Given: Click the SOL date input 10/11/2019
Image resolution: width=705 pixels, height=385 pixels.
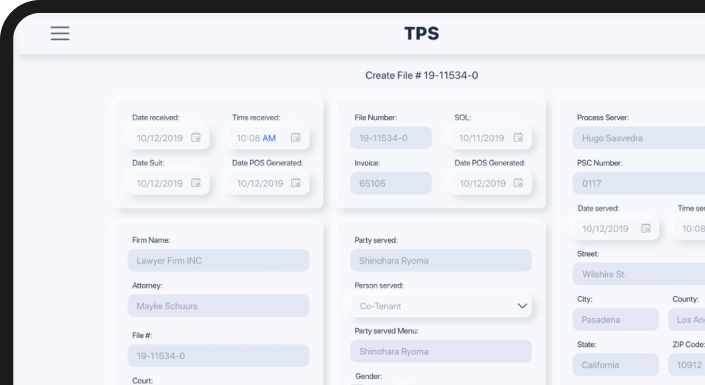Looking at the screenshot, I should point(491,138).
